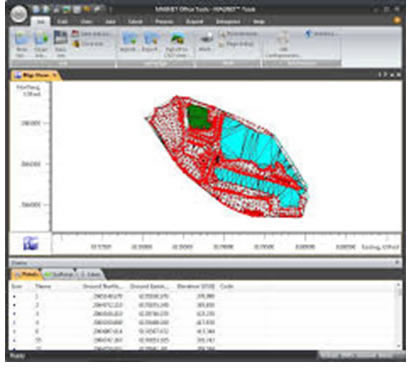The height and width of the screenshot is (370, 411).
Task: Click the blue icon left of the Easting axis
Action: [x=31, y=243]
